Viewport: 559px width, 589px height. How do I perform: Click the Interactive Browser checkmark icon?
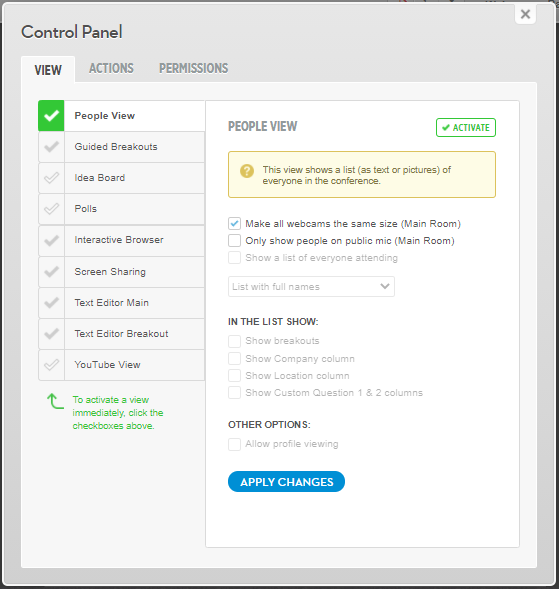tap(51, 240)
